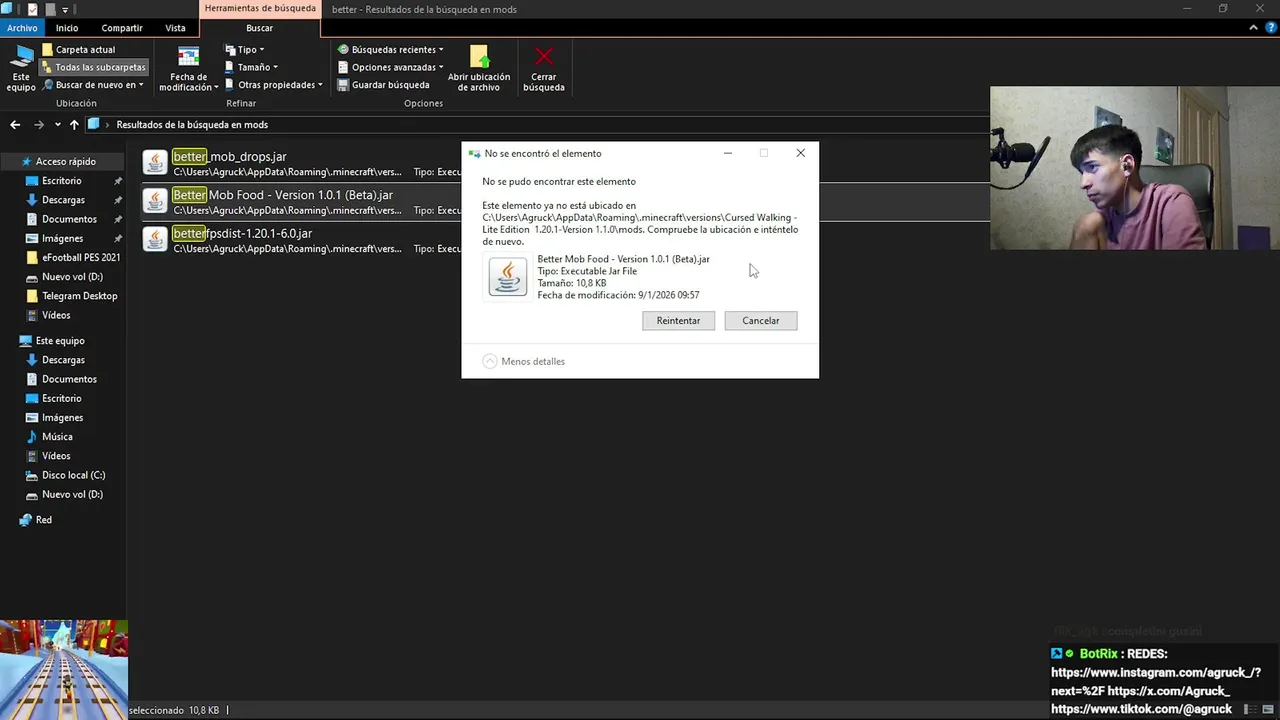Select betterfpsdist-1.20.1-6.0.jar file icon
This screenshot has width=1280, height=720.
[x=155, y=239]
